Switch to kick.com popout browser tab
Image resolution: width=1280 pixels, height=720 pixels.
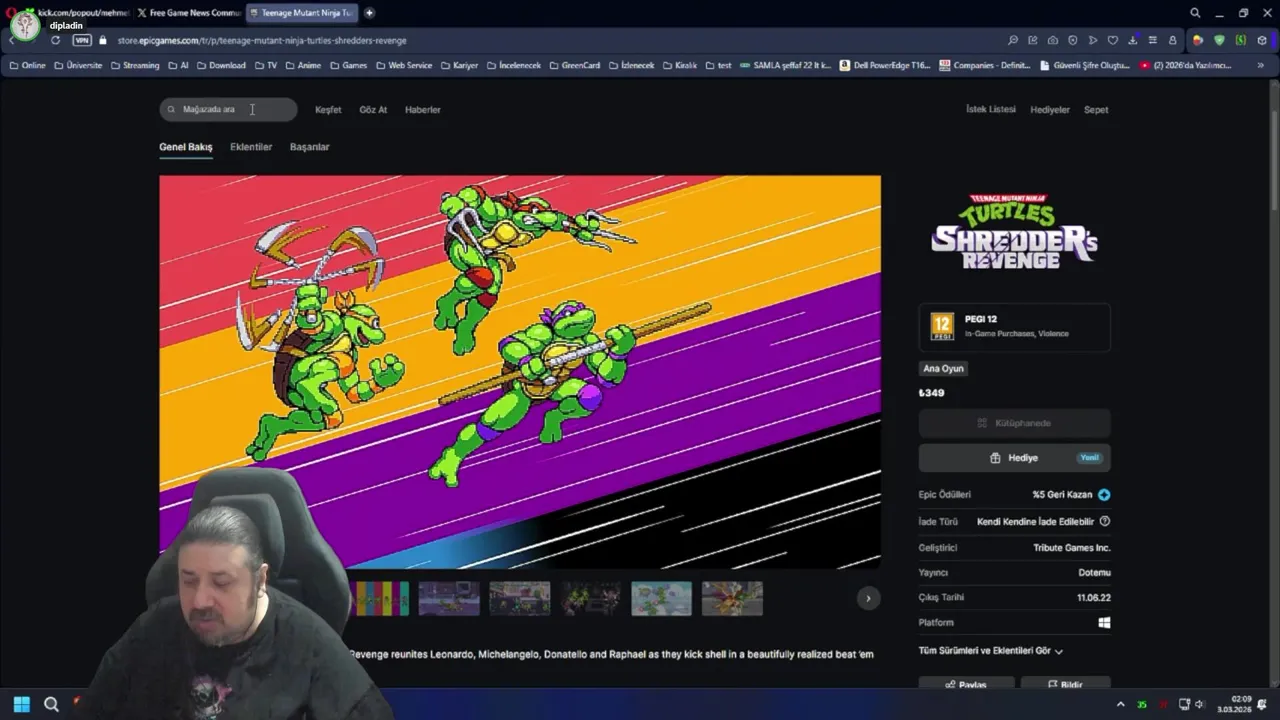point(82,13)
